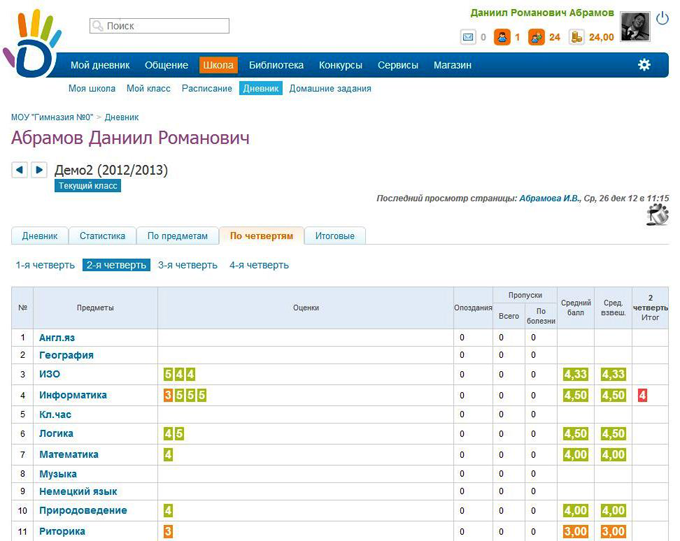The height and width of the screenshot is (541, 680).
Task: Open Магазин menu
Action: coord(452,65)
